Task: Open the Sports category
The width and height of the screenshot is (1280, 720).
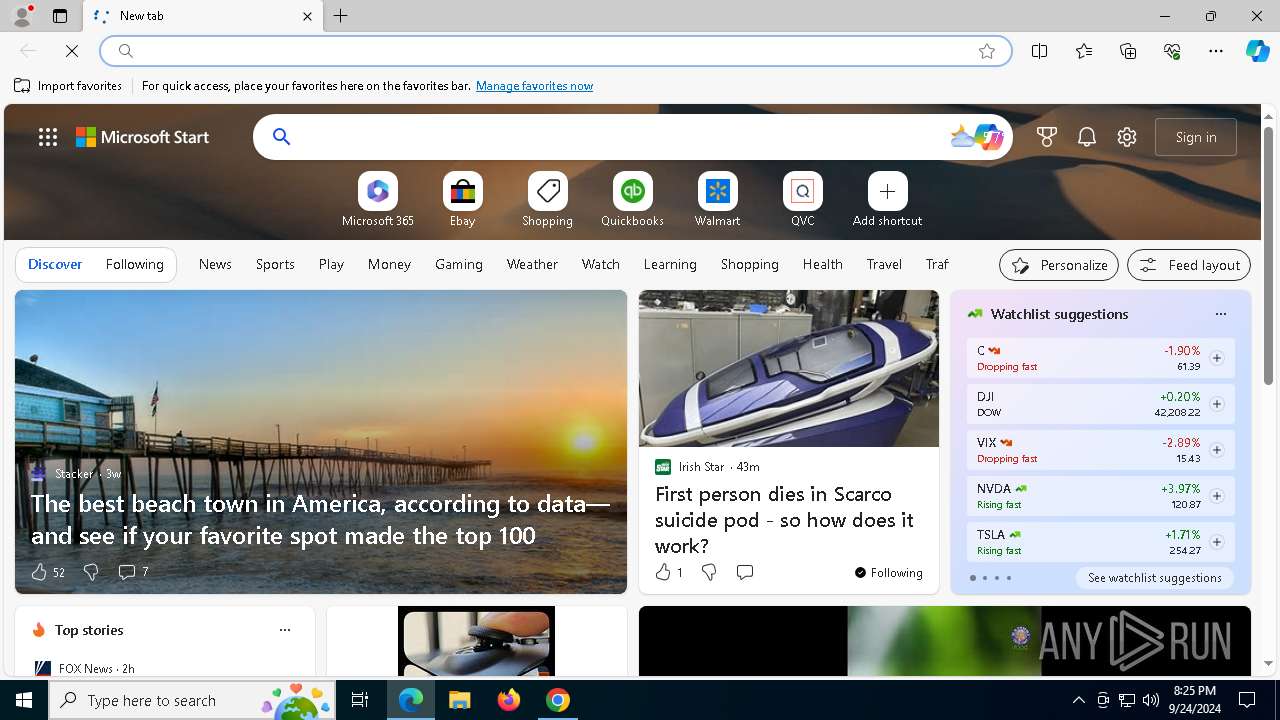Action: [x=275, y=264]
